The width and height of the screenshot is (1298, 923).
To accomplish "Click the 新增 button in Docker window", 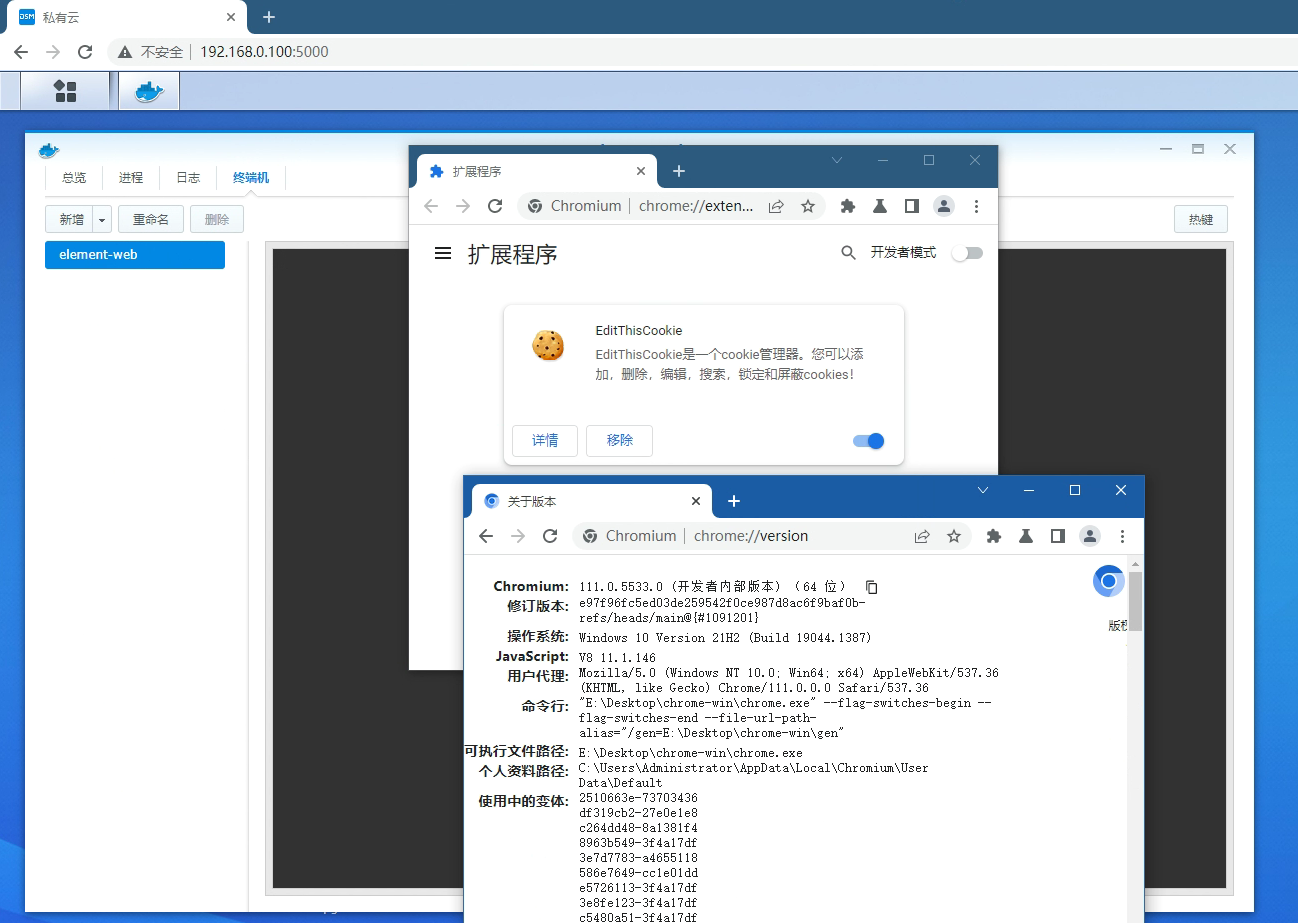I will pyautogui.click(x=71, y=219).
